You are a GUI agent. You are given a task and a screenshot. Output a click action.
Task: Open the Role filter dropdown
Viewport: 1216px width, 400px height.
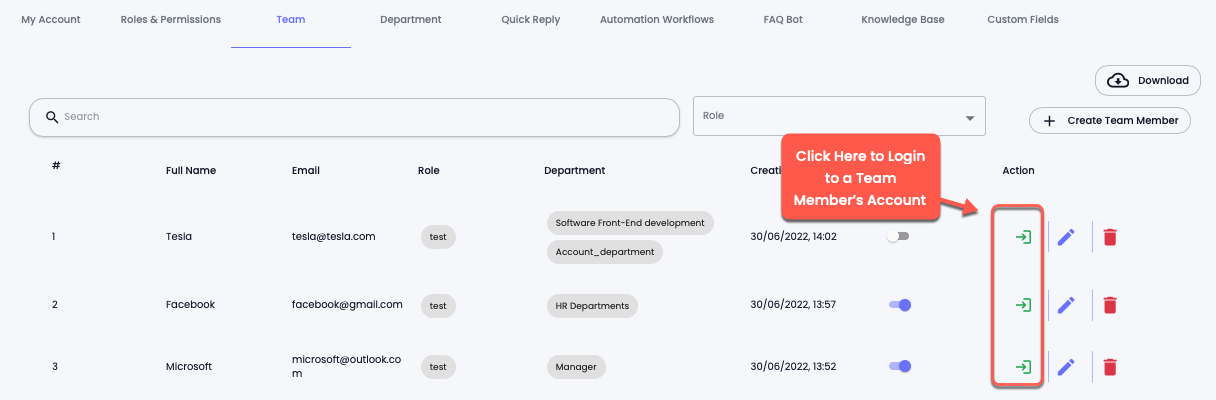click(x=839, y=116)
